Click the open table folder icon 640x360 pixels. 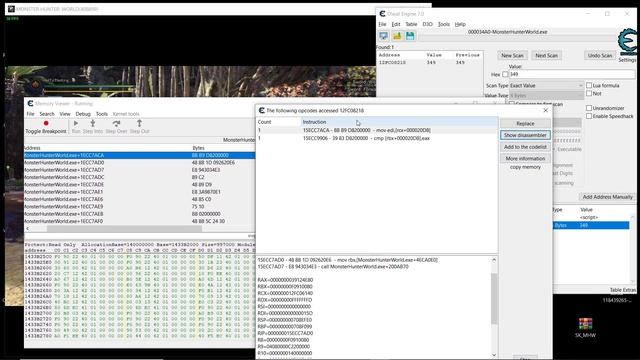[397, 36]
